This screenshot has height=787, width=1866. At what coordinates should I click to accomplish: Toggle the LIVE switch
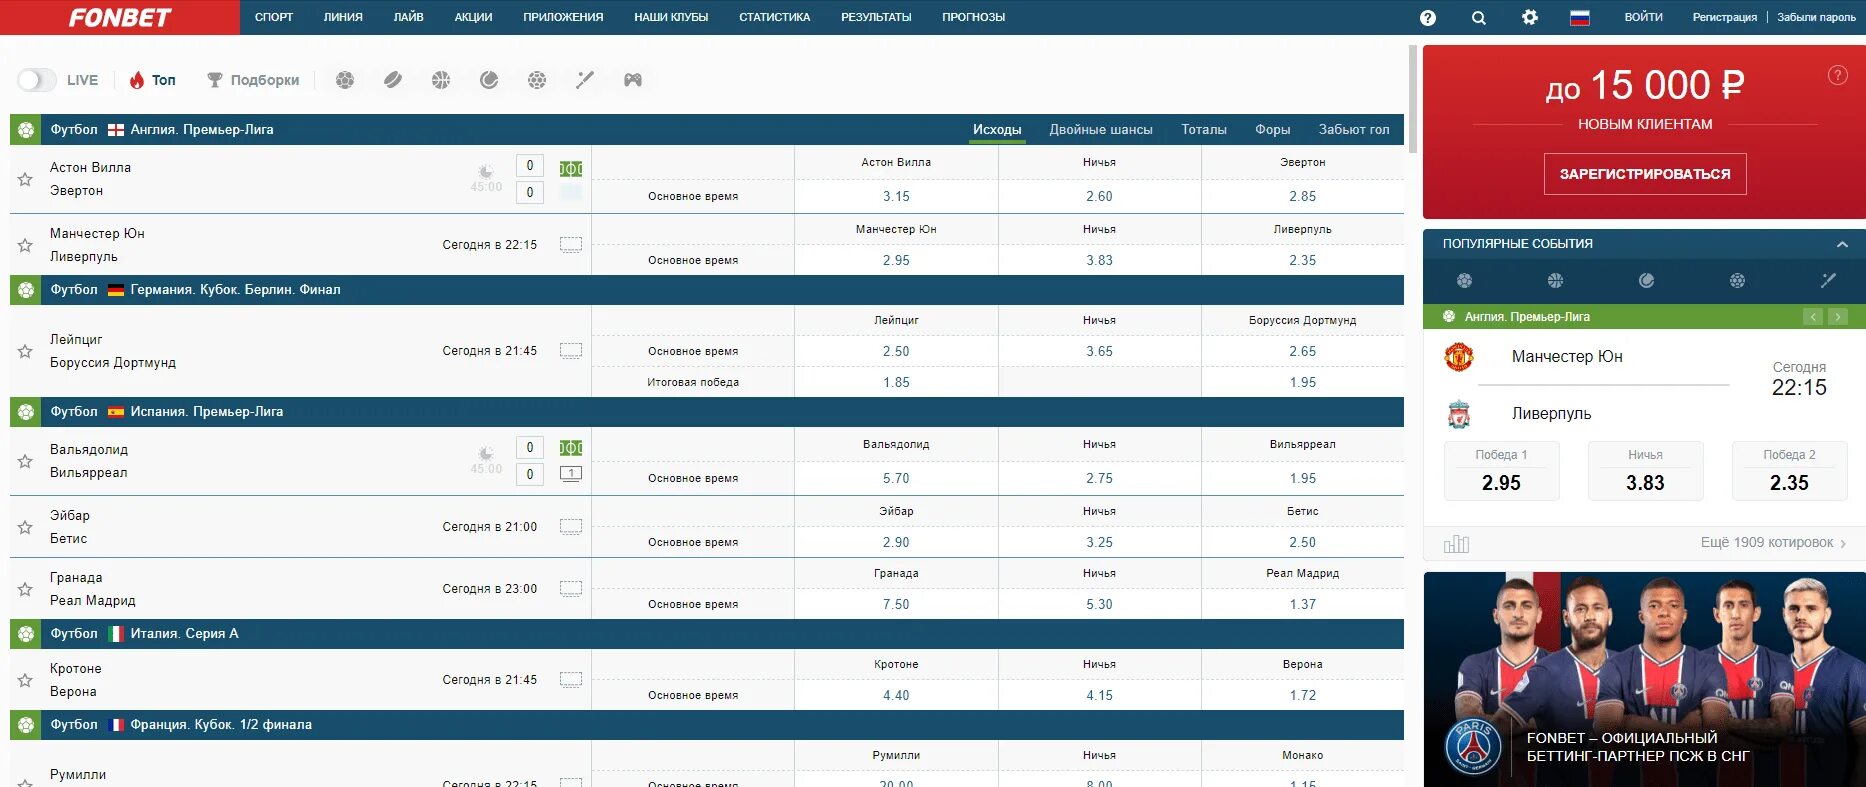tap(37, 80)
